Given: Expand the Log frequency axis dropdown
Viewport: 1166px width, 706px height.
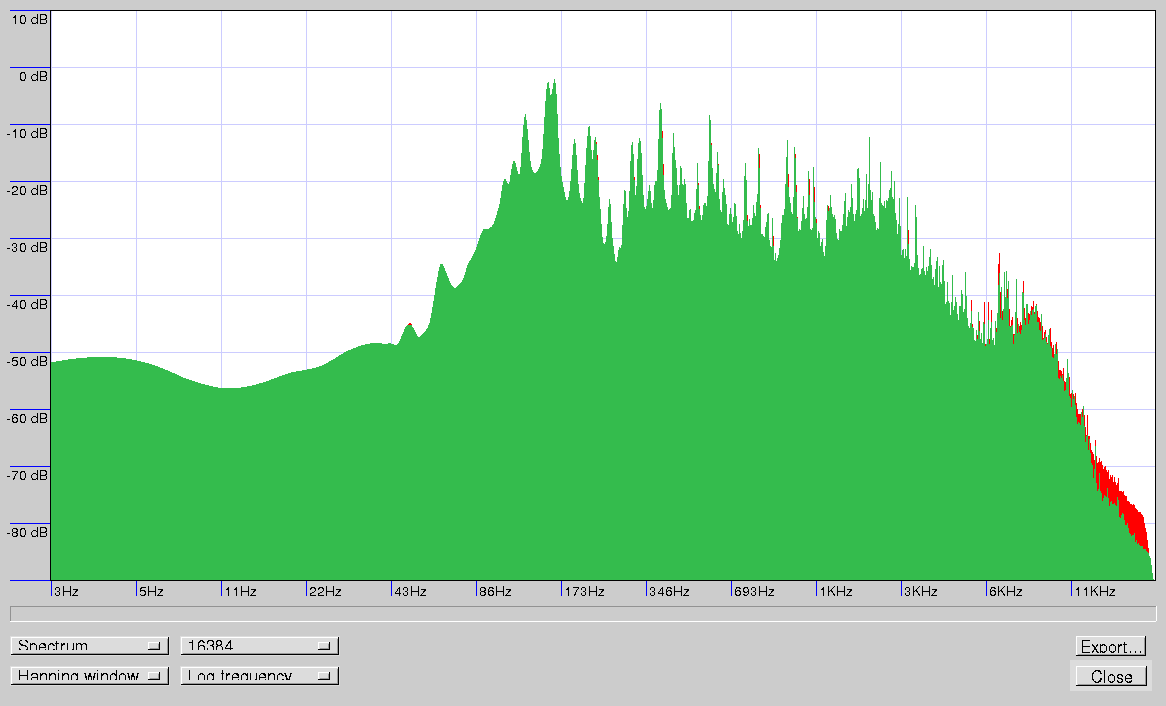Looking at the screenshot, I should tap(259, 676).
